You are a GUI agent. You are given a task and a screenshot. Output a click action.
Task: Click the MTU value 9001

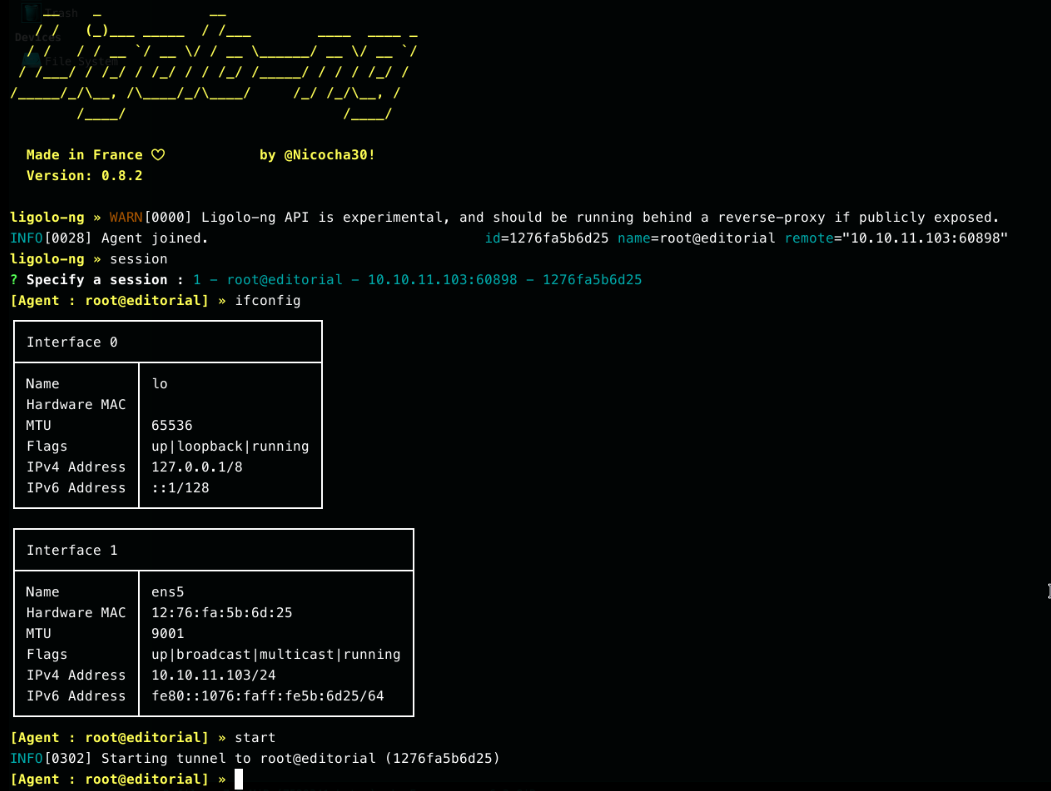click(168, 633)
